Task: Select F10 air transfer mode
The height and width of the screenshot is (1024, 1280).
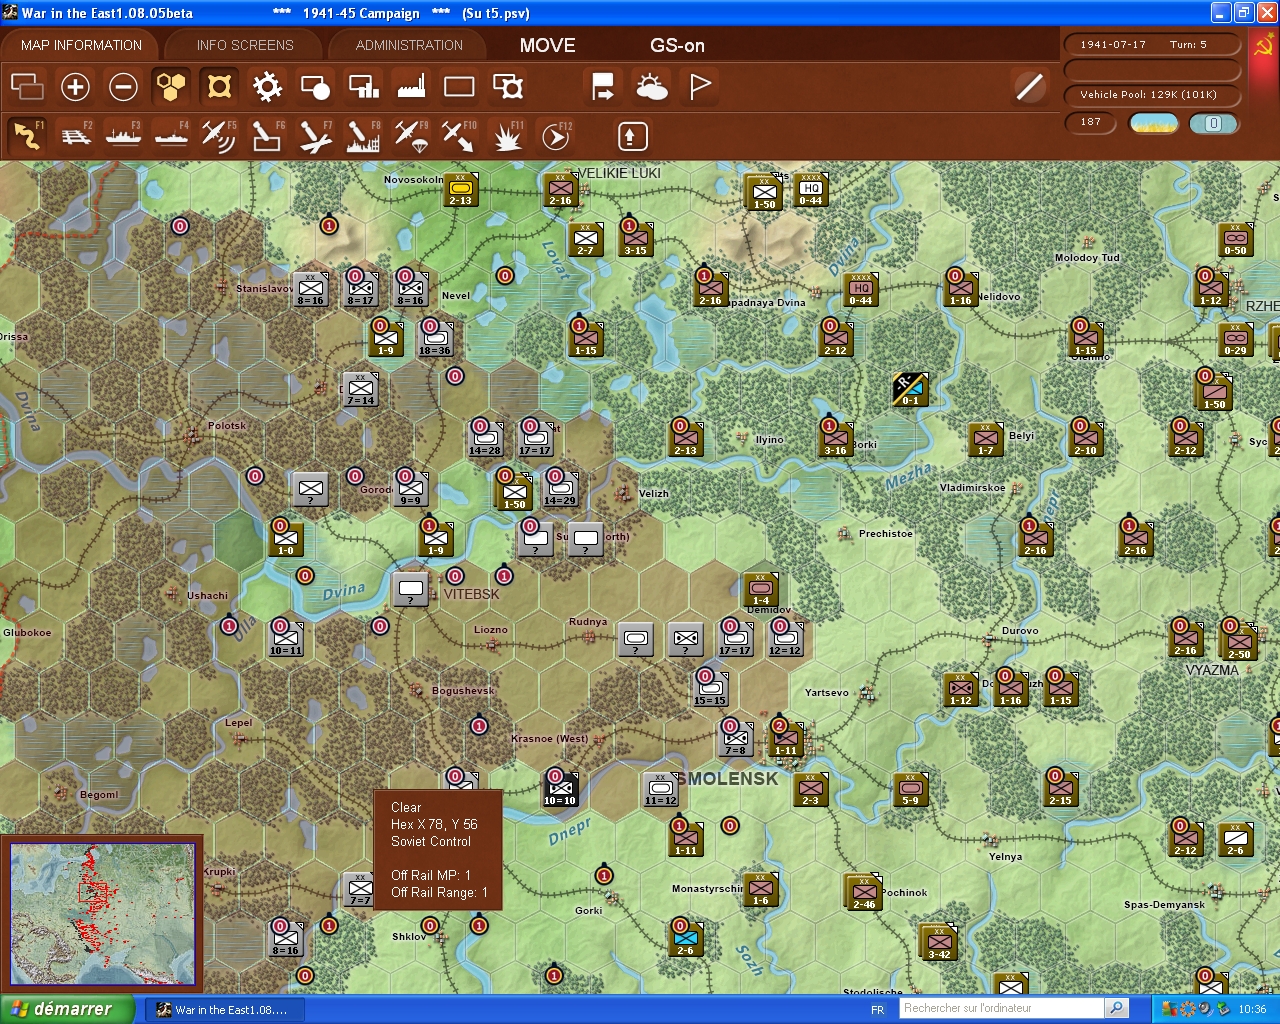Action: click(x=459, y=135)
